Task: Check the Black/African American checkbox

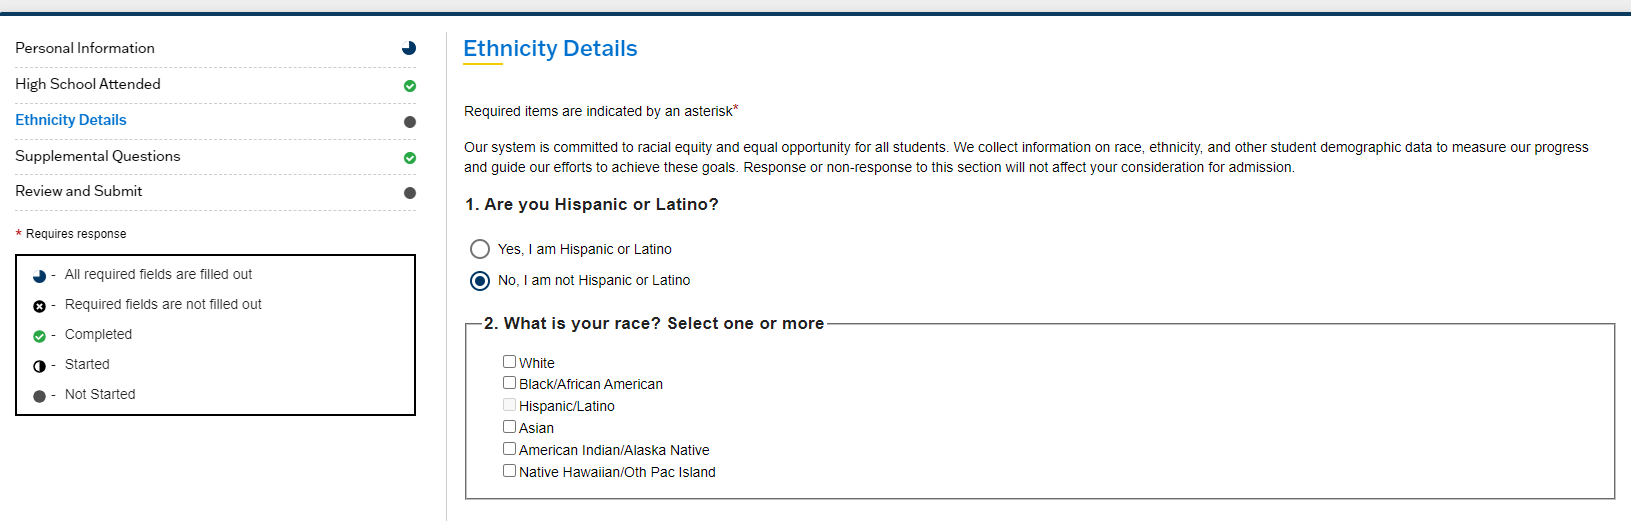Action: [x=510, y=383]
